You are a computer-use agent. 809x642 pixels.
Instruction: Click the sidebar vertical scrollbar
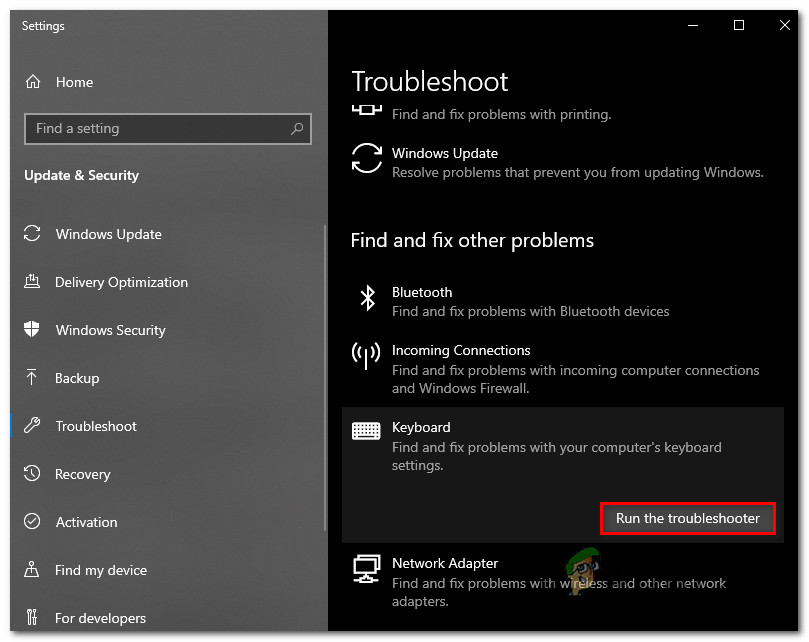click(325, 378)
